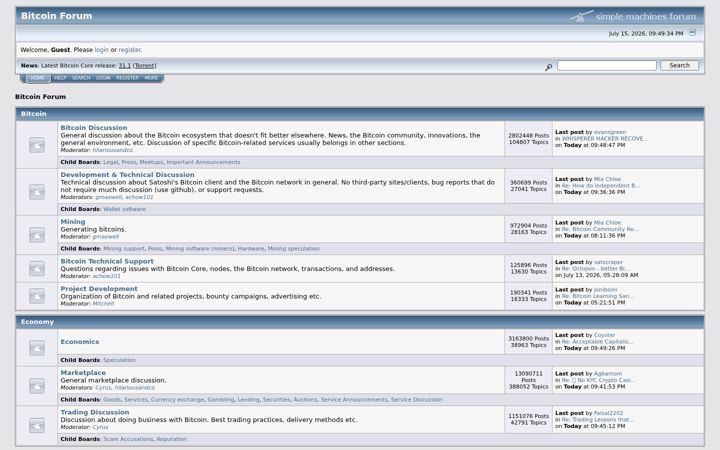Open the Economics board

[79, 342]
